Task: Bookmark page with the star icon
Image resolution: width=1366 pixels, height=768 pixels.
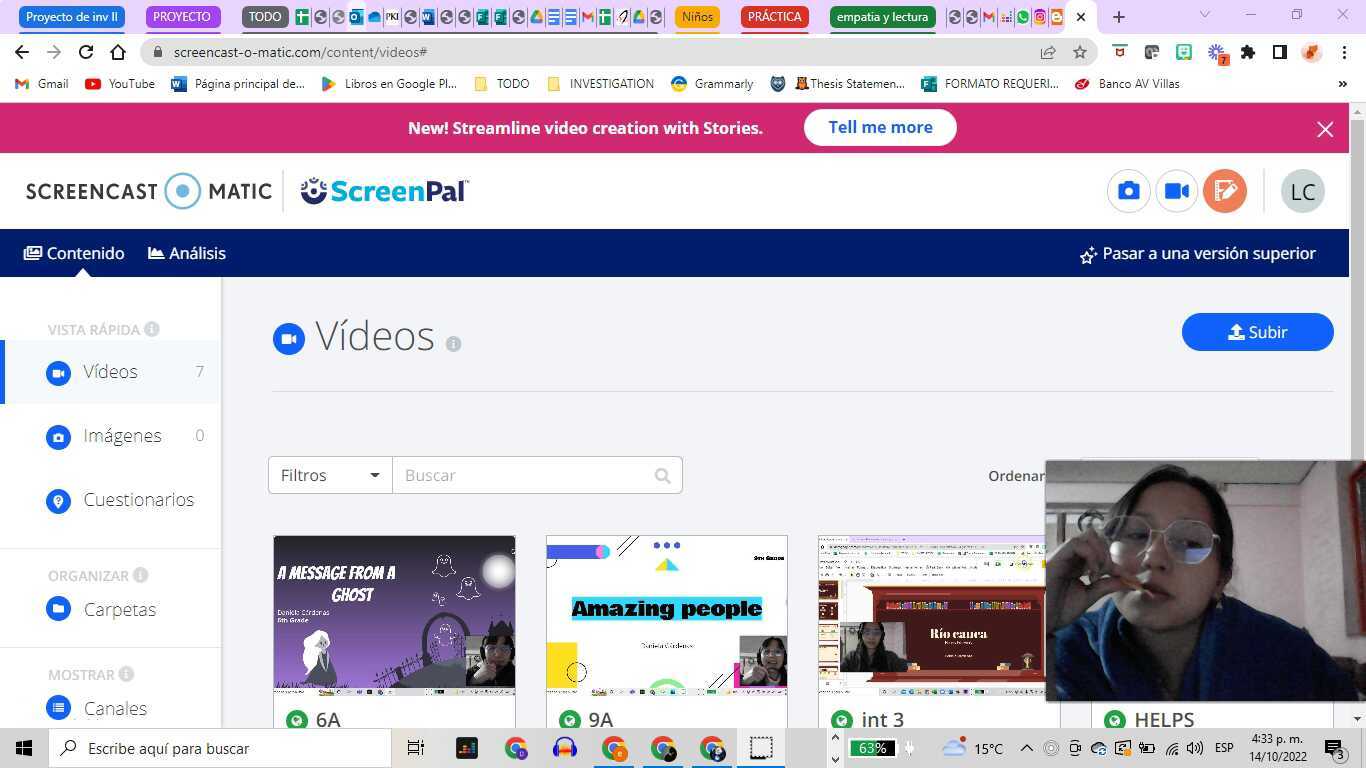Action: point(1079,52)
